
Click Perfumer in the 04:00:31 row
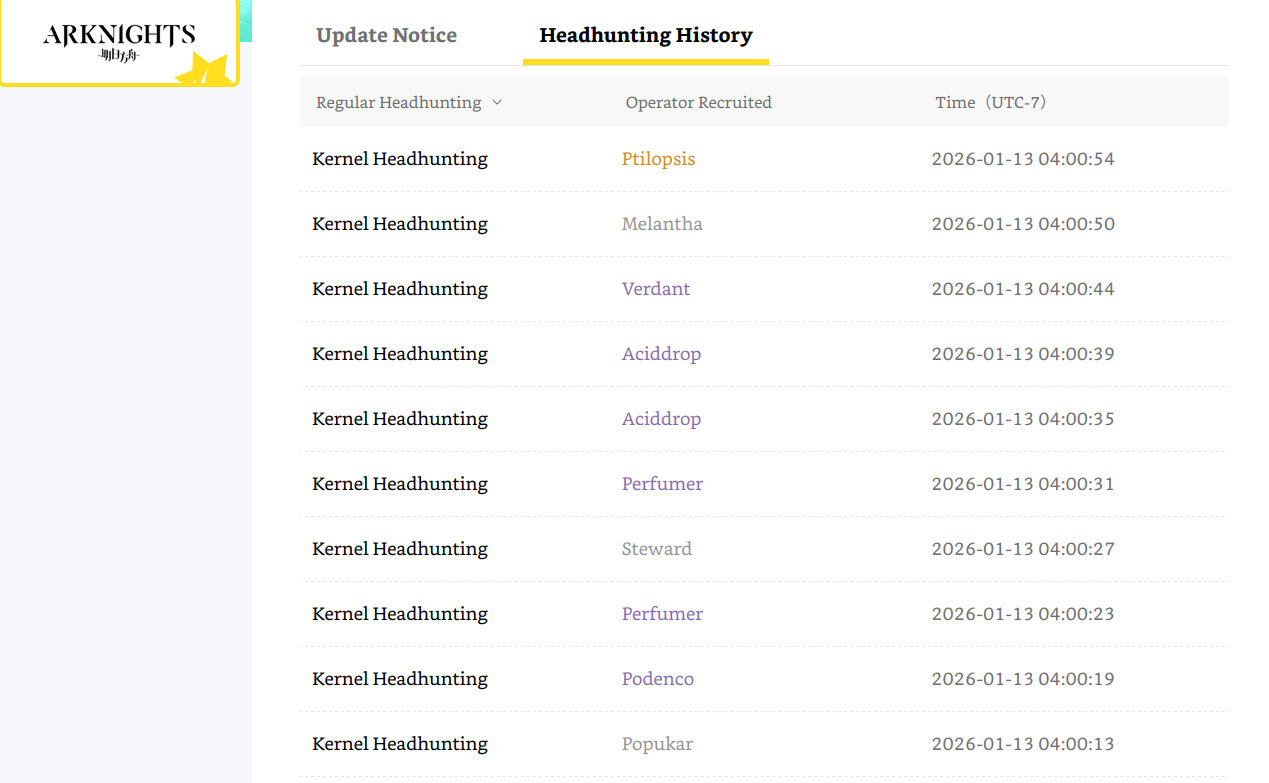click(x=662, y=484)
